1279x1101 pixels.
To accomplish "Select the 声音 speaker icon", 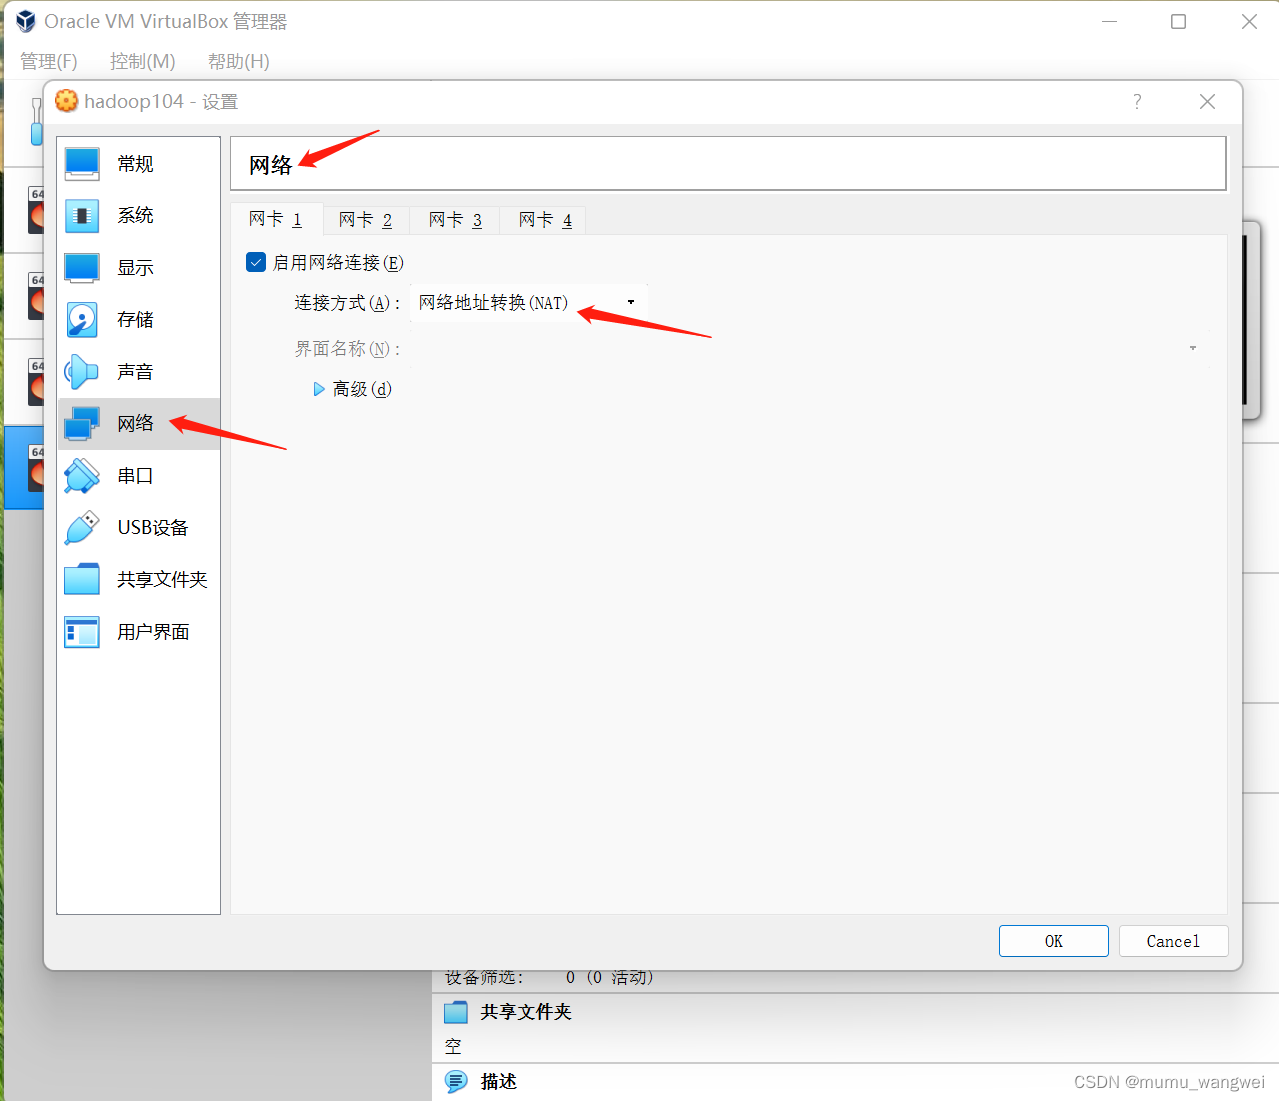I will click(x=82, y=371).
